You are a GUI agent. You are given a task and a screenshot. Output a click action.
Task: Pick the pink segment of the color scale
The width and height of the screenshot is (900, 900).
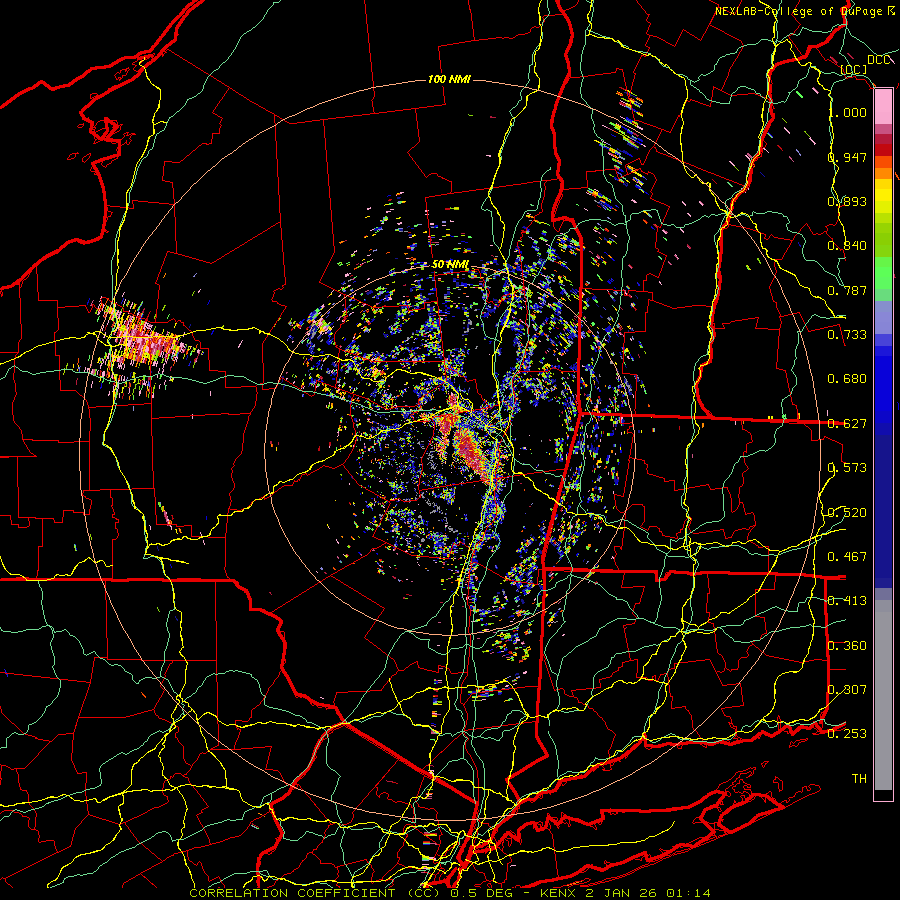pyautogui.click(x=883, y=106)
